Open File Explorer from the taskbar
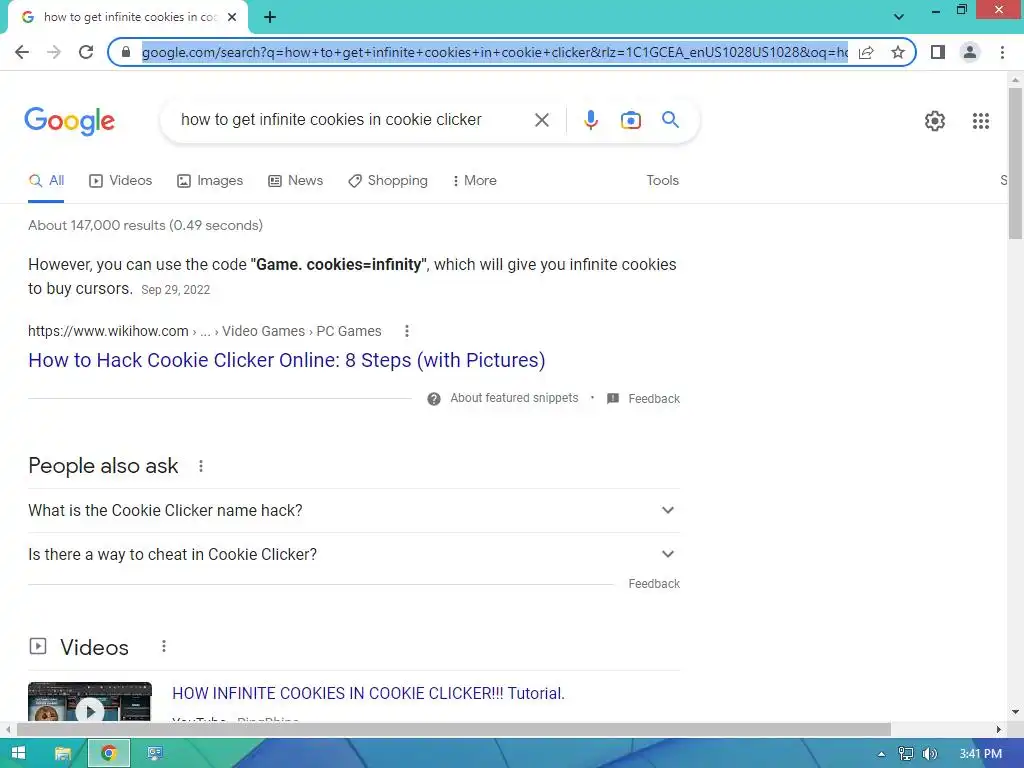 (63, 753)
